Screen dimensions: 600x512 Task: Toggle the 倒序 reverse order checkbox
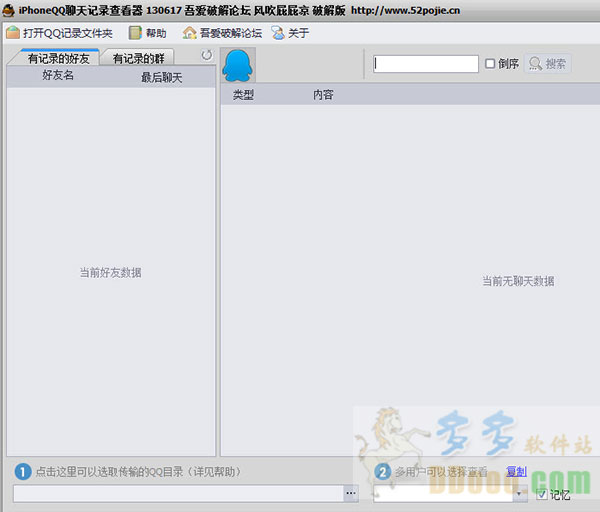pos(490,64)
